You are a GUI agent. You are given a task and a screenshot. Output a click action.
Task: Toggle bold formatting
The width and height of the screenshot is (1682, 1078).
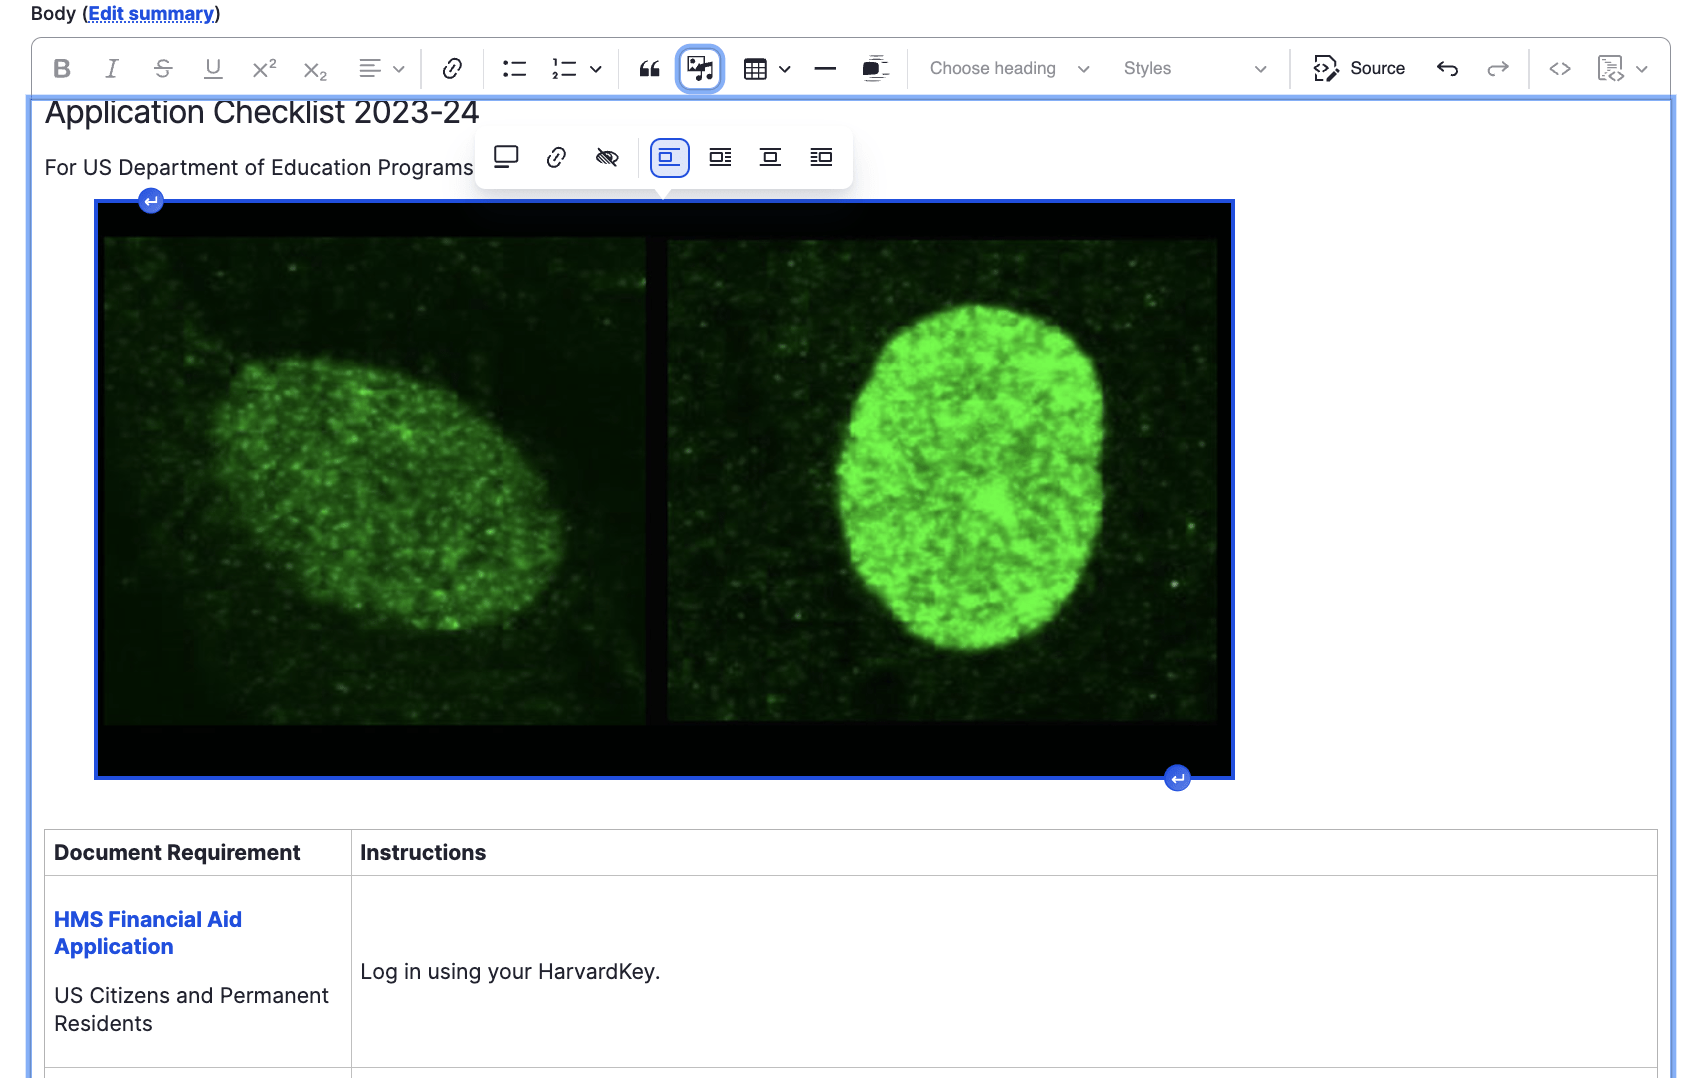(x=62, y=68)
